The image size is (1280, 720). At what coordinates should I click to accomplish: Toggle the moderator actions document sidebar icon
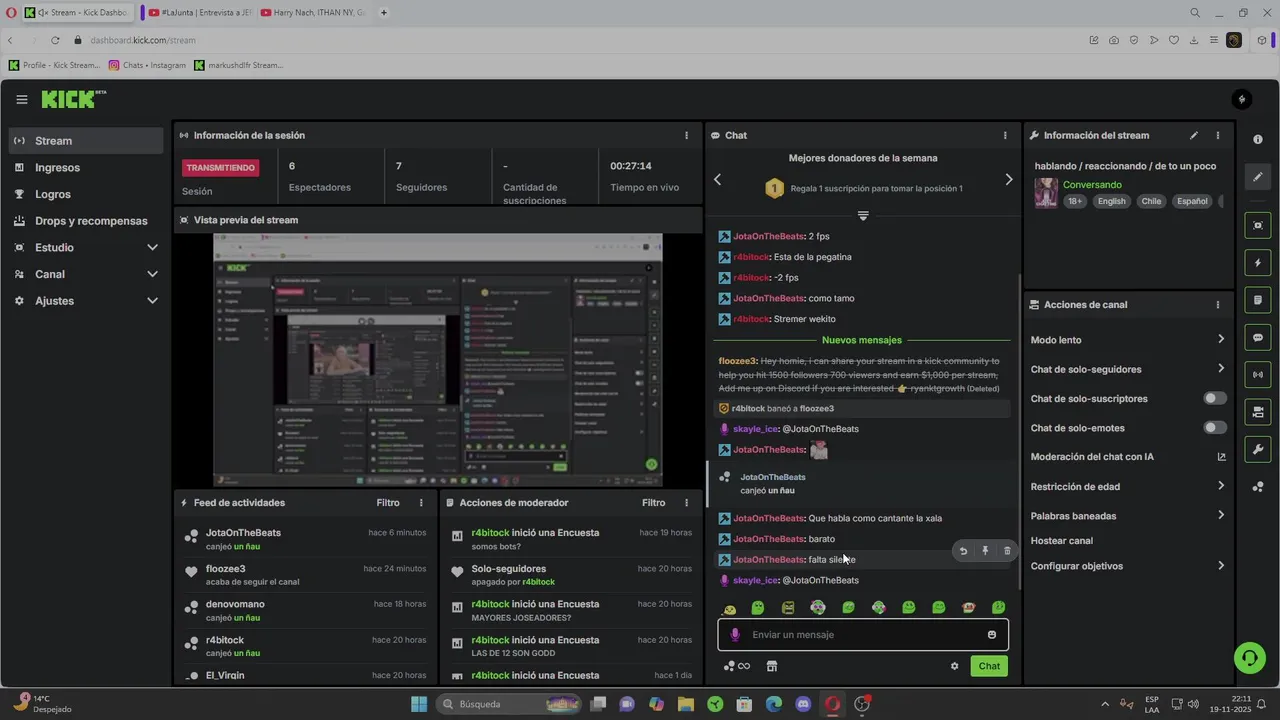click(1258, 300)
